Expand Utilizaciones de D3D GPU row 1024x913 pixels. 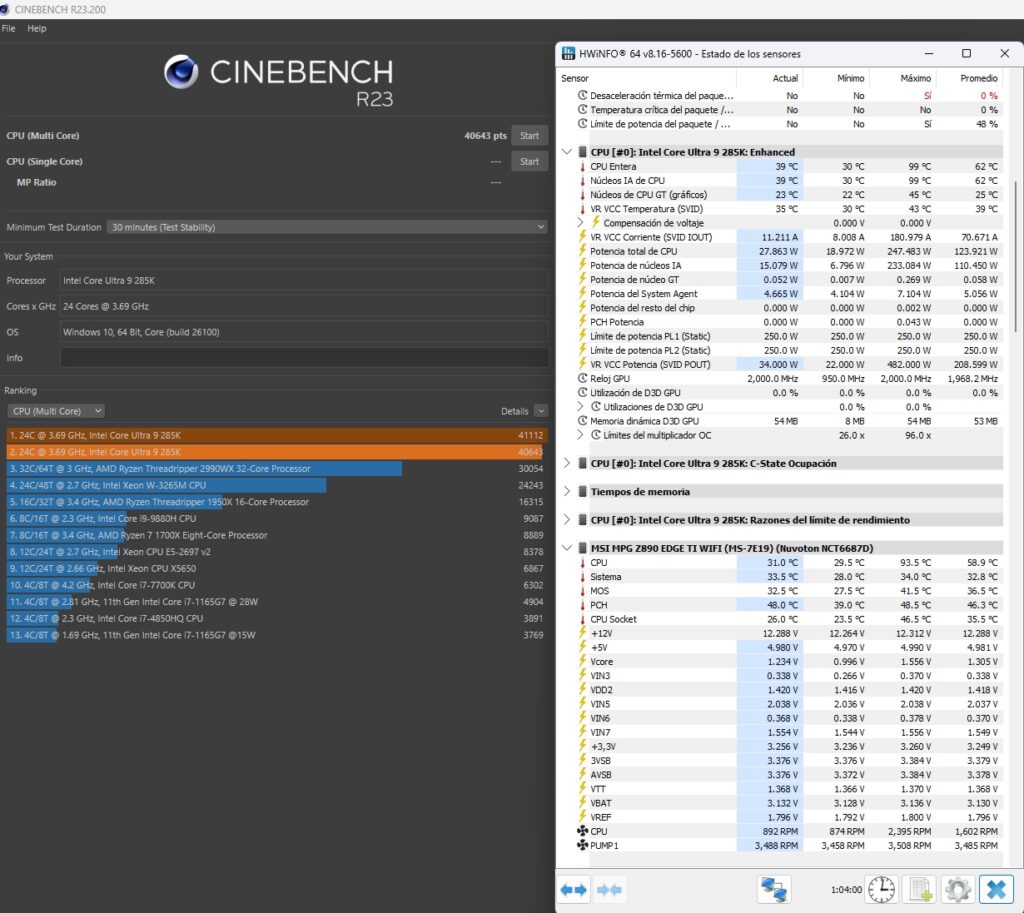pyautogui.click(x=580, y=406)
